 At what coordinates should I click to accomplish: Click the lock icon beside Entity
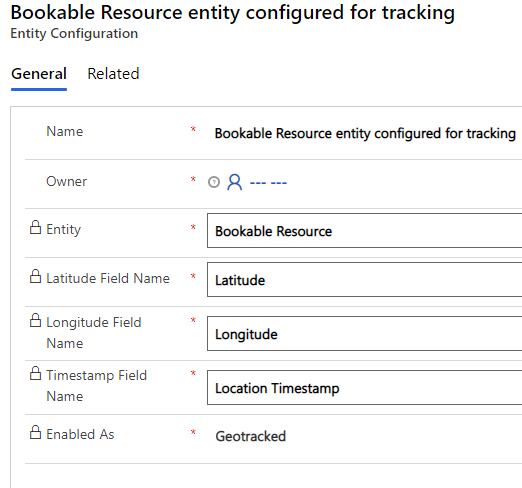pyautogui.click(x=35, y=227)
